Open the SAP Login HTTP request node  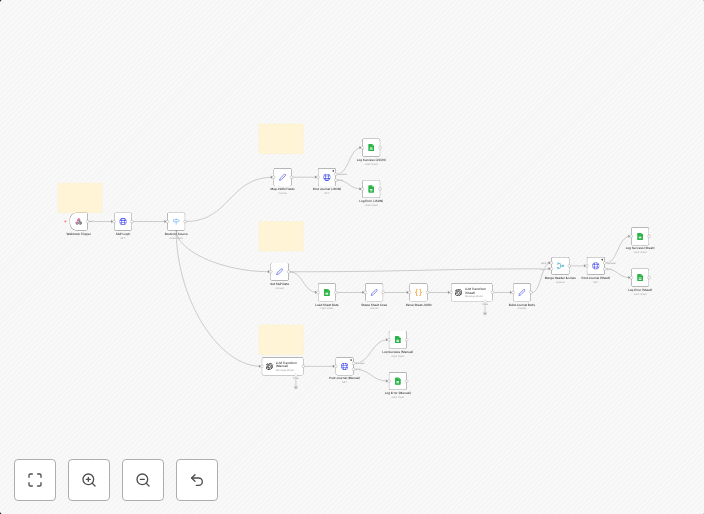pos(123,222)
